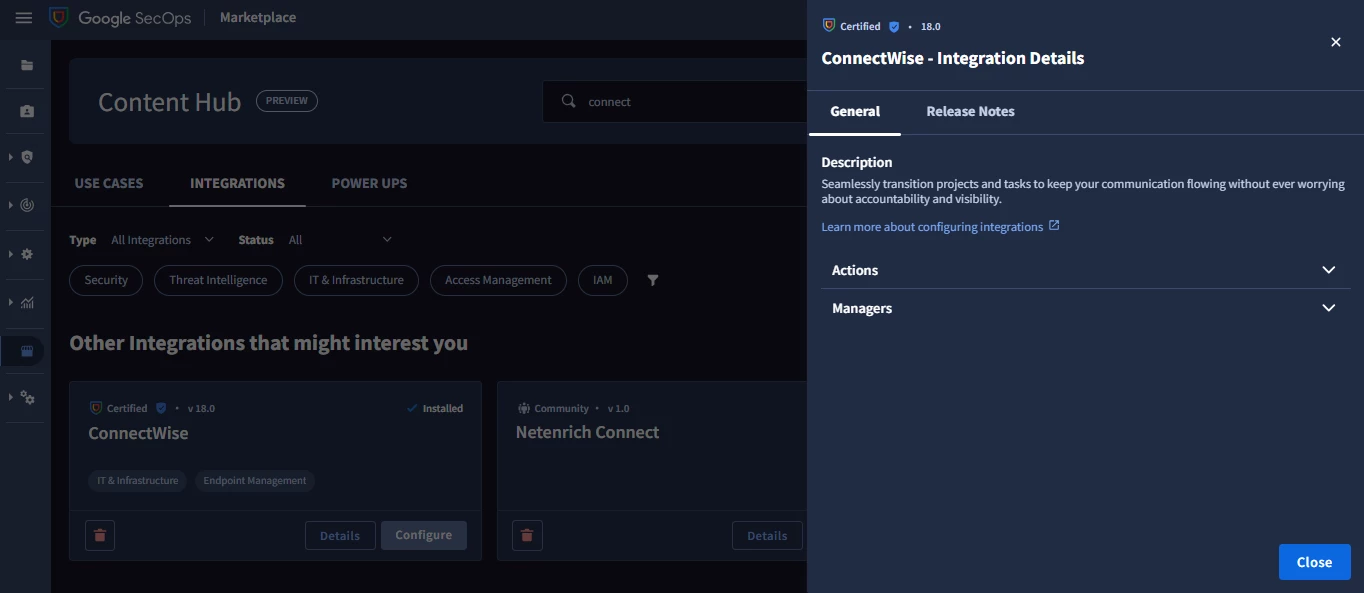Open the hamburger navigation menu
The image size is (1364, 593).
[x=24, y=18]
